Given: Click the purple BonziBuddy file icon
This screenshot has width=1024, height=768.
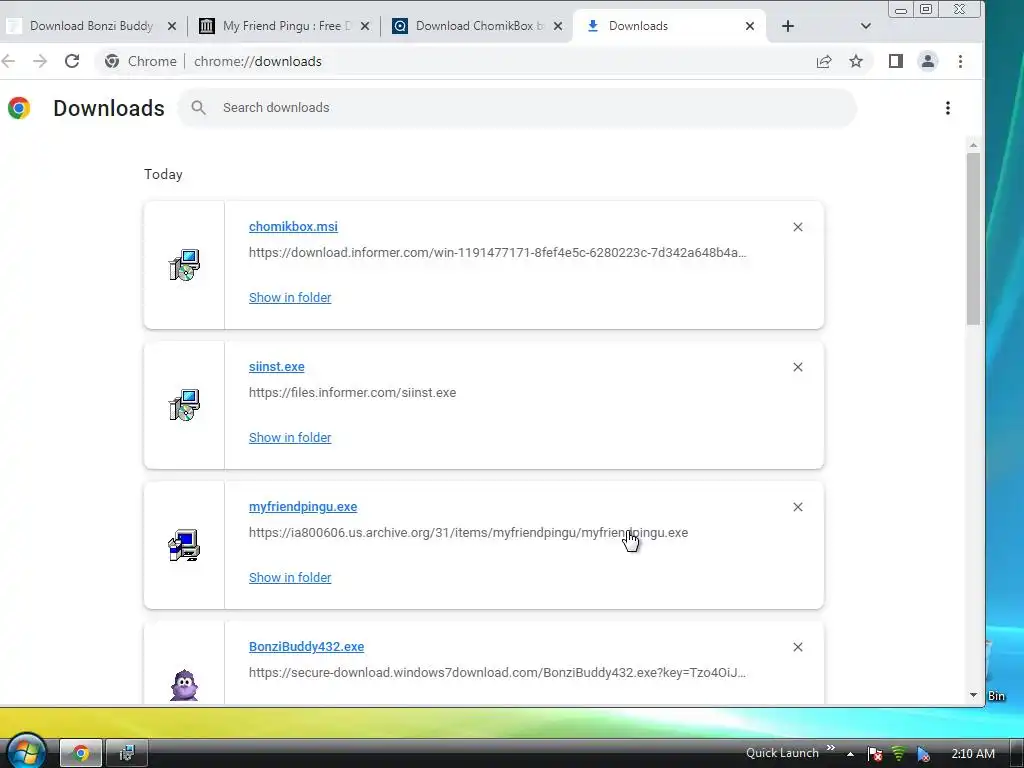Looking at the screenshot, I should pos(184,685).
